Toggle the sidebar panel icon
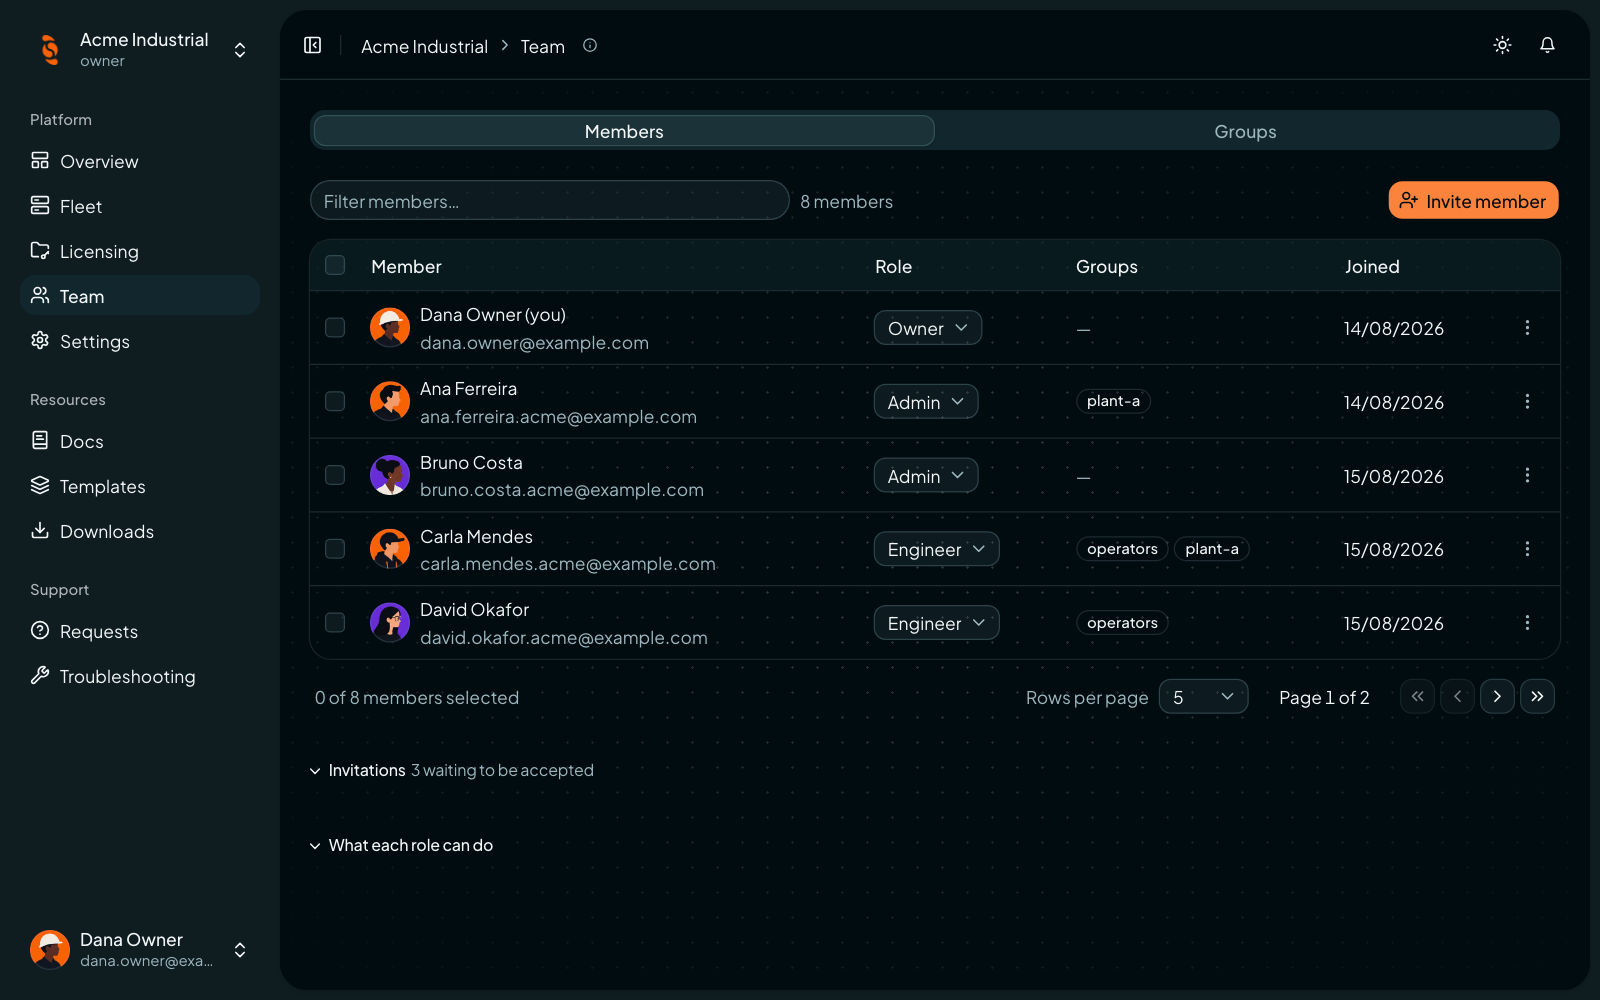Image resolution: width=1600 pixels, height=1000 pixels. (313, 45)
